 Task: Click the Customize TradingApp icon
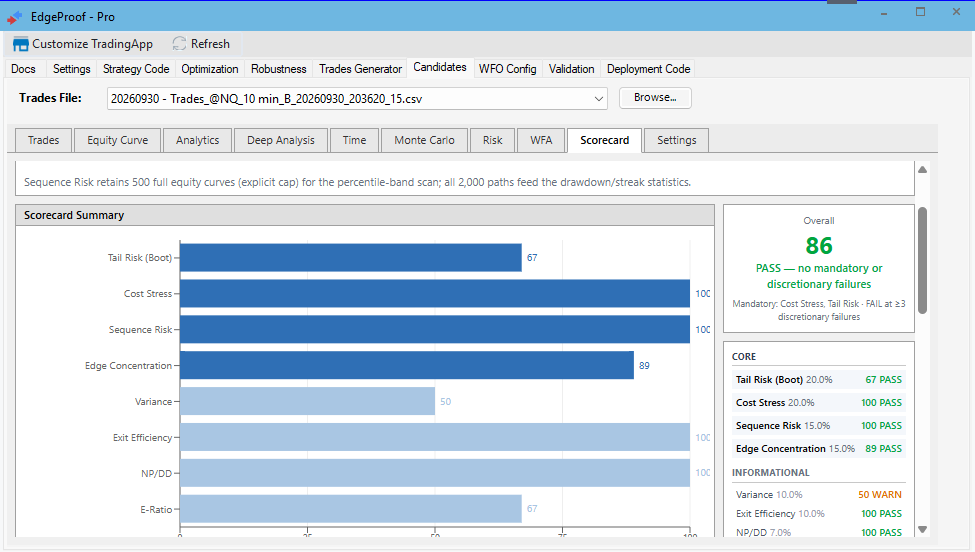(x=21, y=44)
